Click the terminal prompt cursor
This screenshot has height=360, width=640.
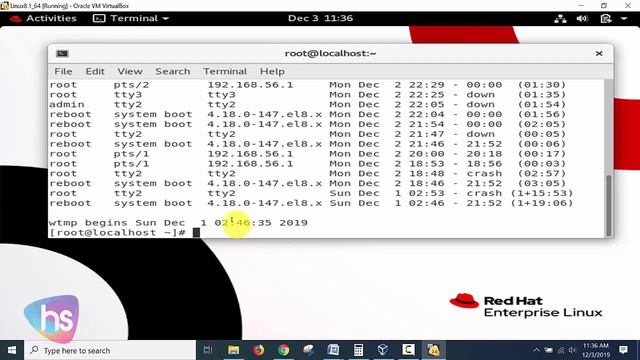tap(196, 232)
